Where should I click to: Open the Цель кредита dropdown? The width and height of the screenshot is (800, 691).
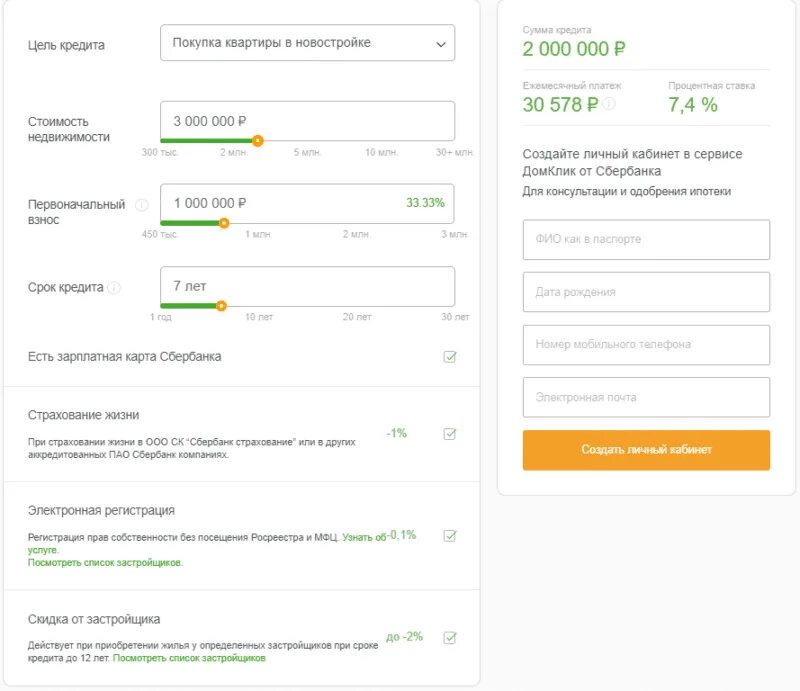click(307, 43)
